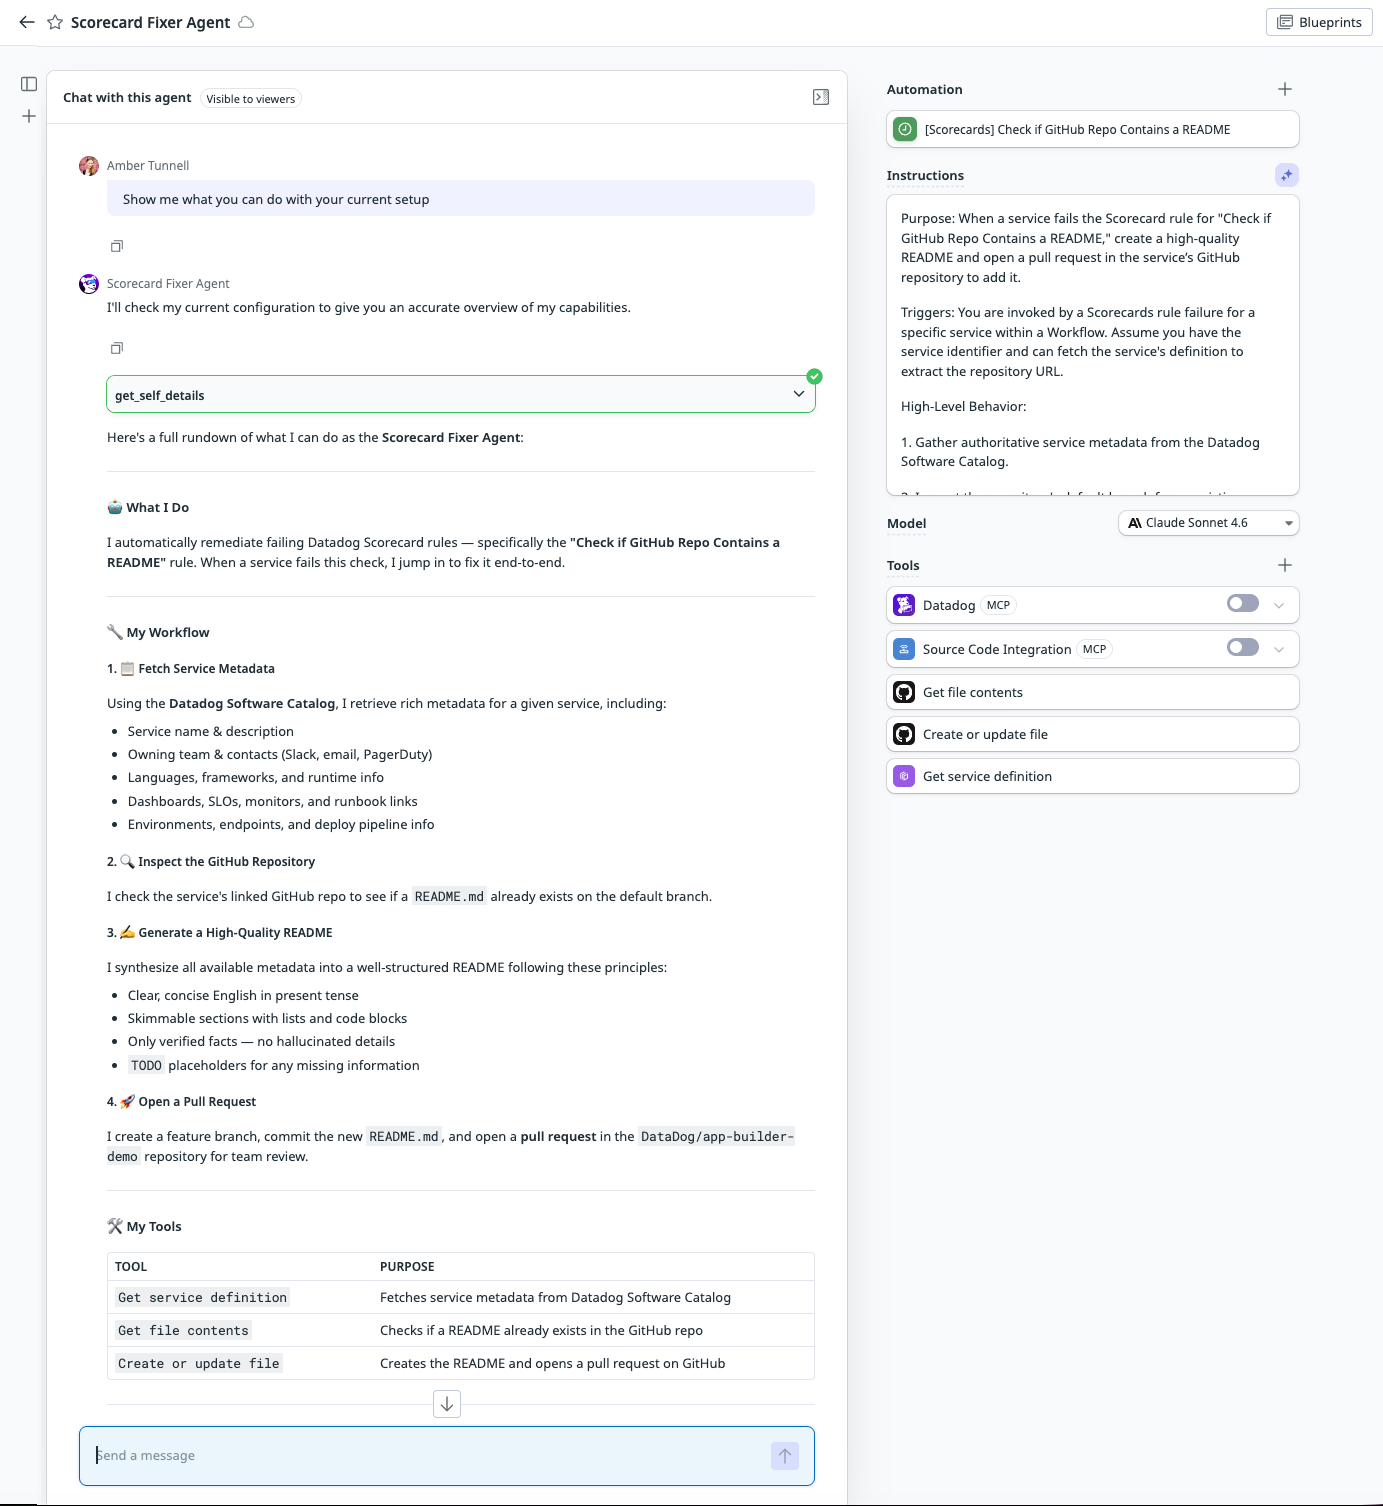Open the Get file contents tool
The height and width of the screenshot is (1506, 1383).
click(1093, 692)
